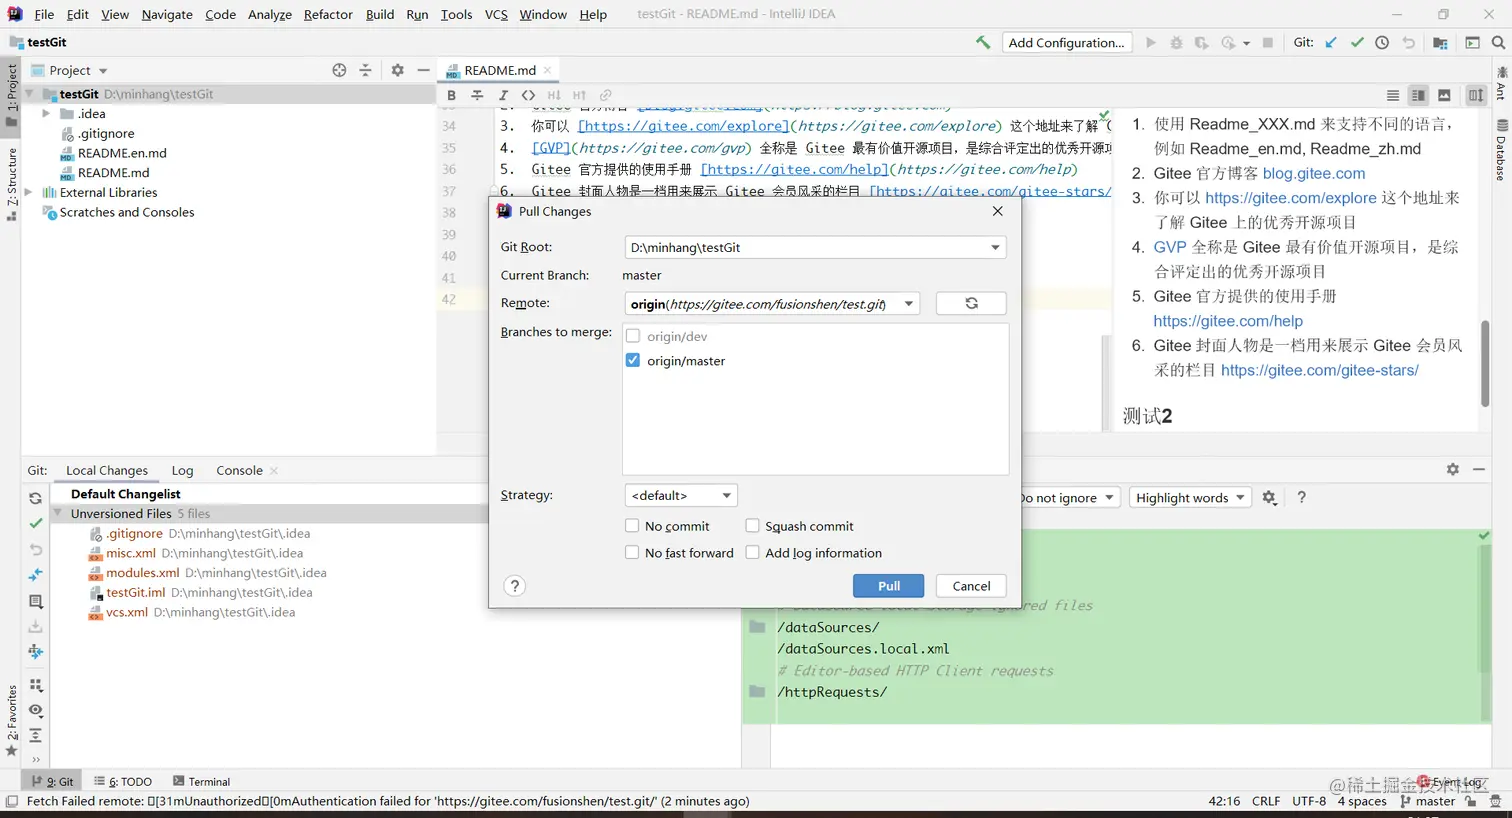
Task: Open the Highlight words dropdown
Action: point(1190,497)
